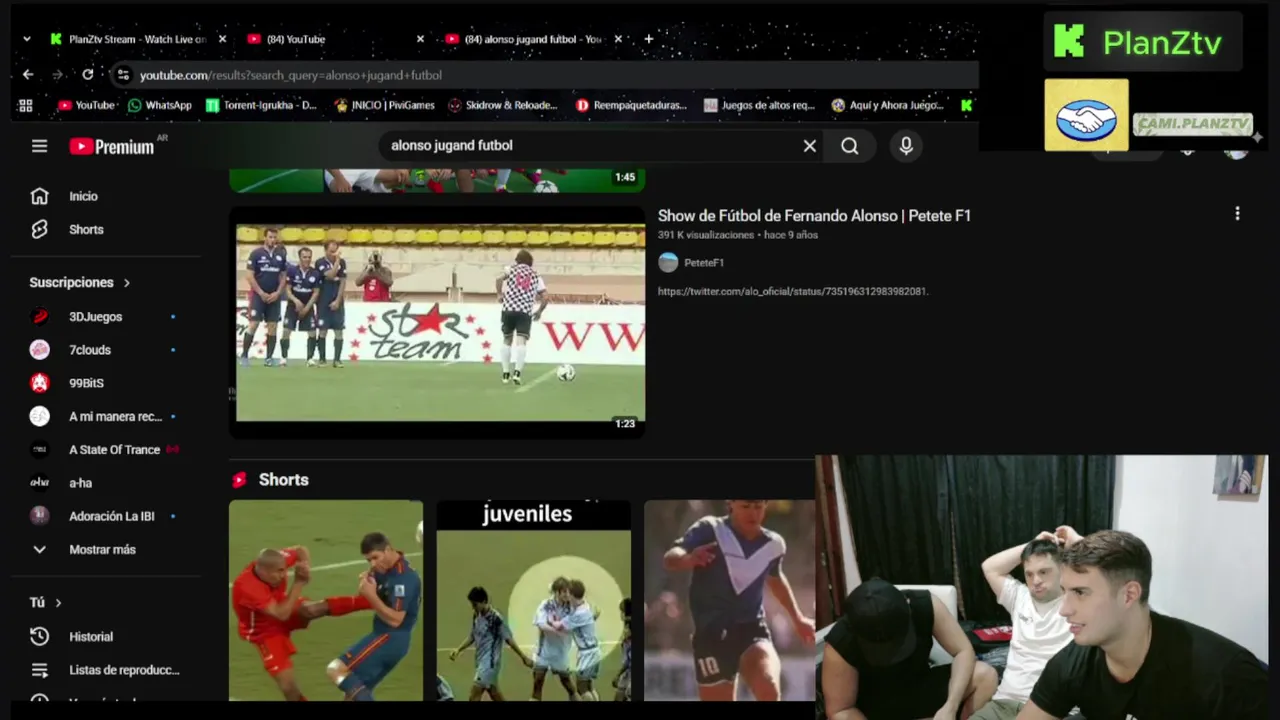Open Juegos de altos req... bookmark
This screenshot has height=720, width=1280.
pos(759,105)
